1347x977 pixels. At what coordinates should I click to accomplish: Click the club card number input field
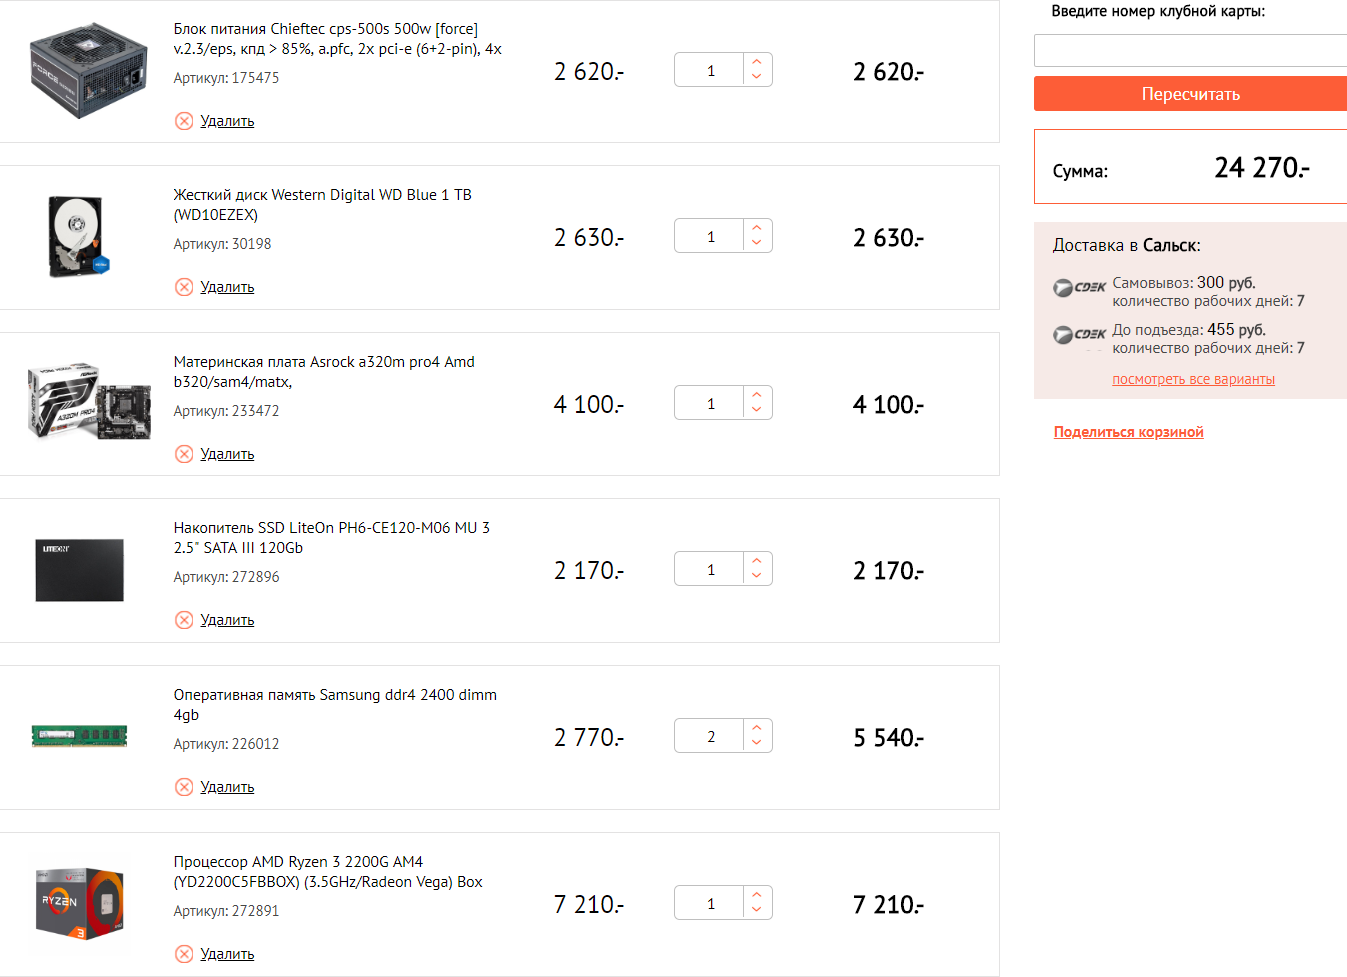[x=1190, y=50]
